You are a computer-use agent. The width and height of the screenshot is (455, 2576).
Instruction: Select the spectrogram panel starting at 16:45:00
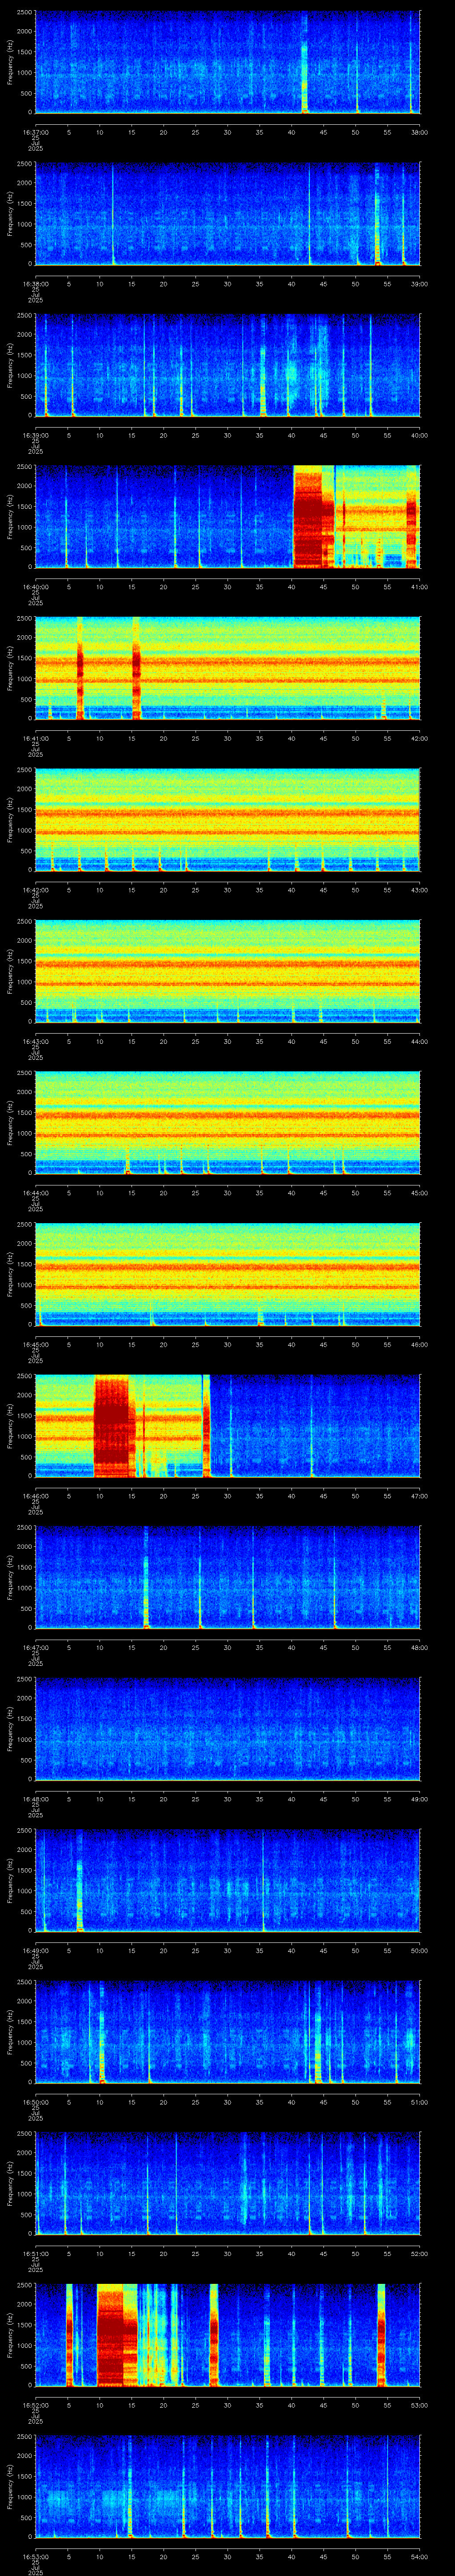click(227, 1274)
